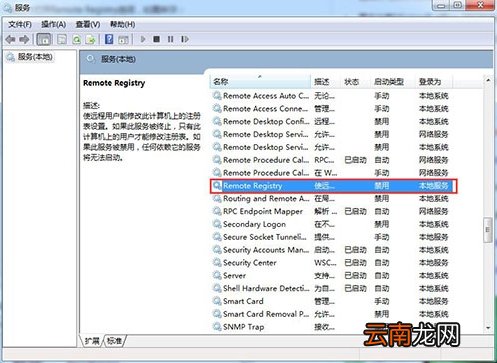Click the gear icon beside Server
Image resolution: width=497 pixels, height=363 pixels.
pyautogui.click(x=217, y=276)
